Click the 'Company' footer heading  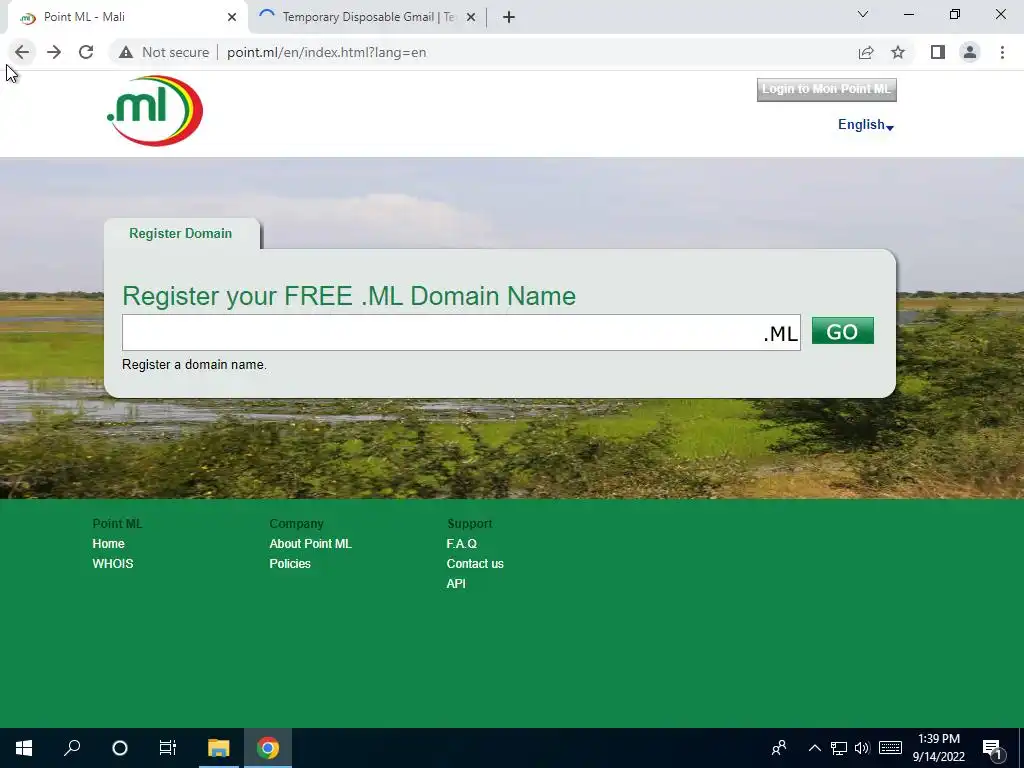pyautogui.click(x=296, y=524)
